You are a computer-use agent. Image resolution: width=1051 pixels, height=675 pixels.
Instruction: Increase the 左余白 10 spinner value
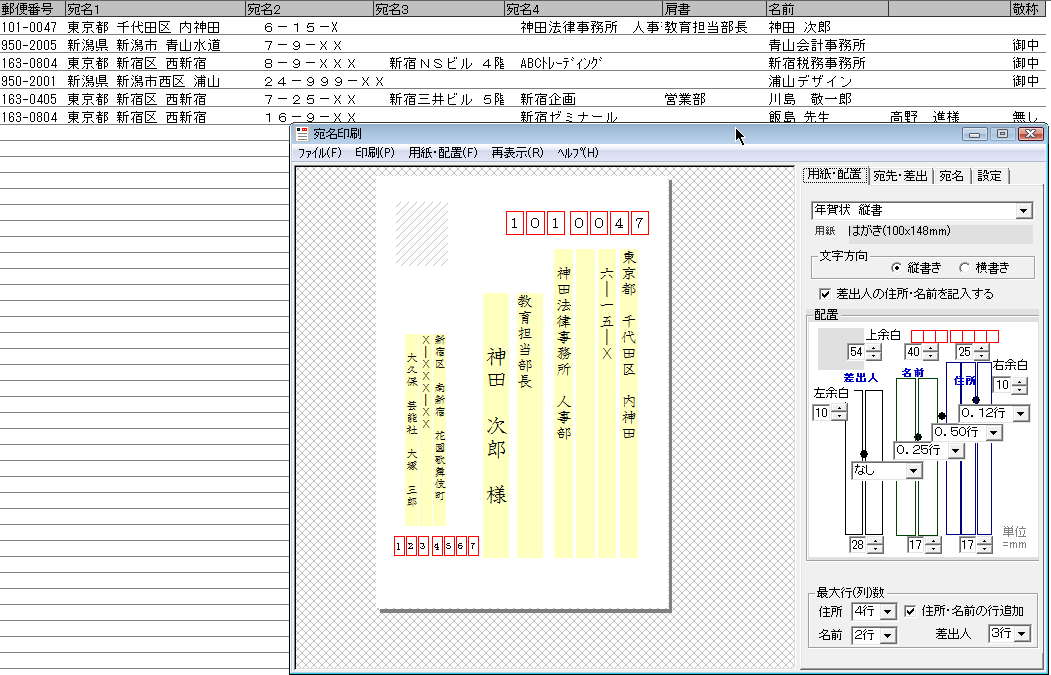tap(839, 409)
